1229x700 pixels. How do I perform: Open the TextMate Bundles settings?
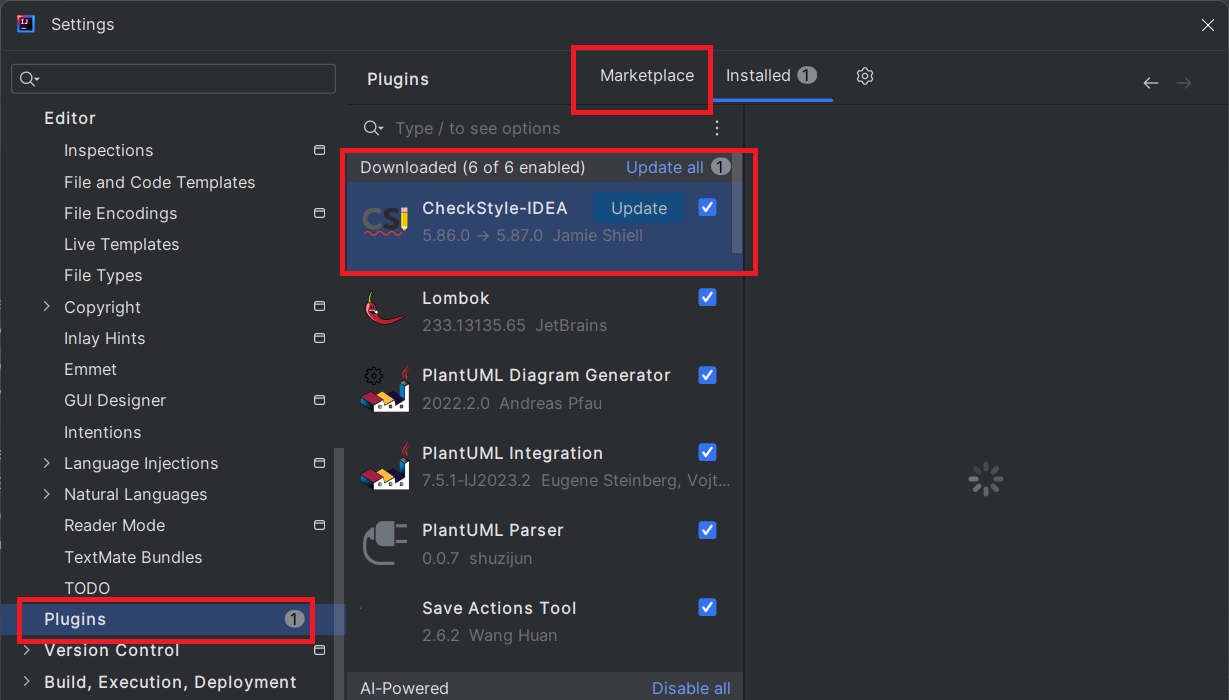point(133,557)
